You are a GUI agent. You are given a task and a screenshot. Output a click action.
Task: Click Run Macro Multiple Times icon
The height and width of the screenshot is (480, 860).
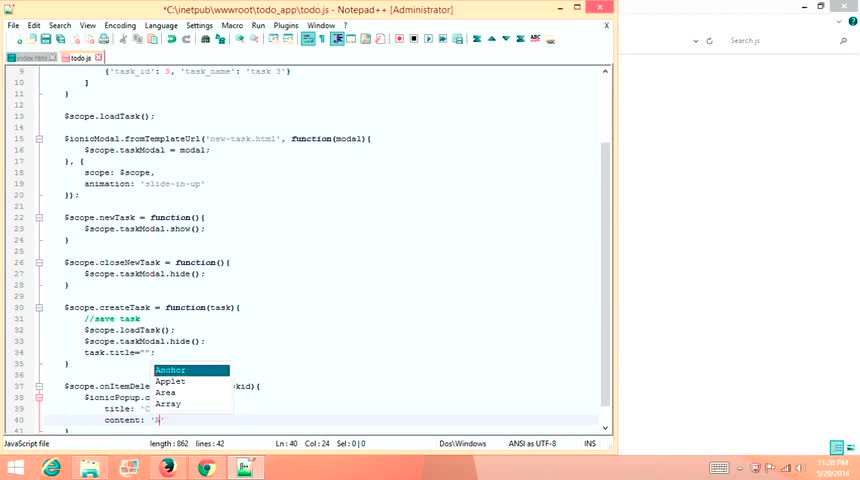[443, 39]
